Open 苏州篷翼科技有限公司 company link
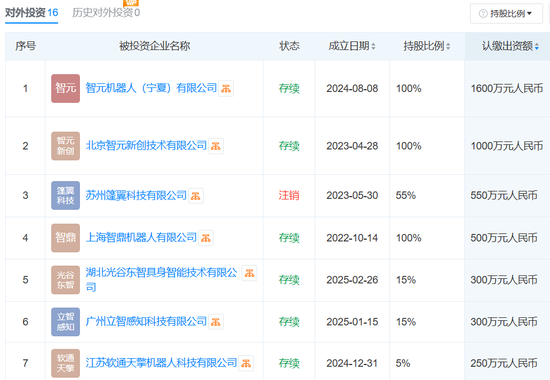The image size is (550, 380). 136,195
